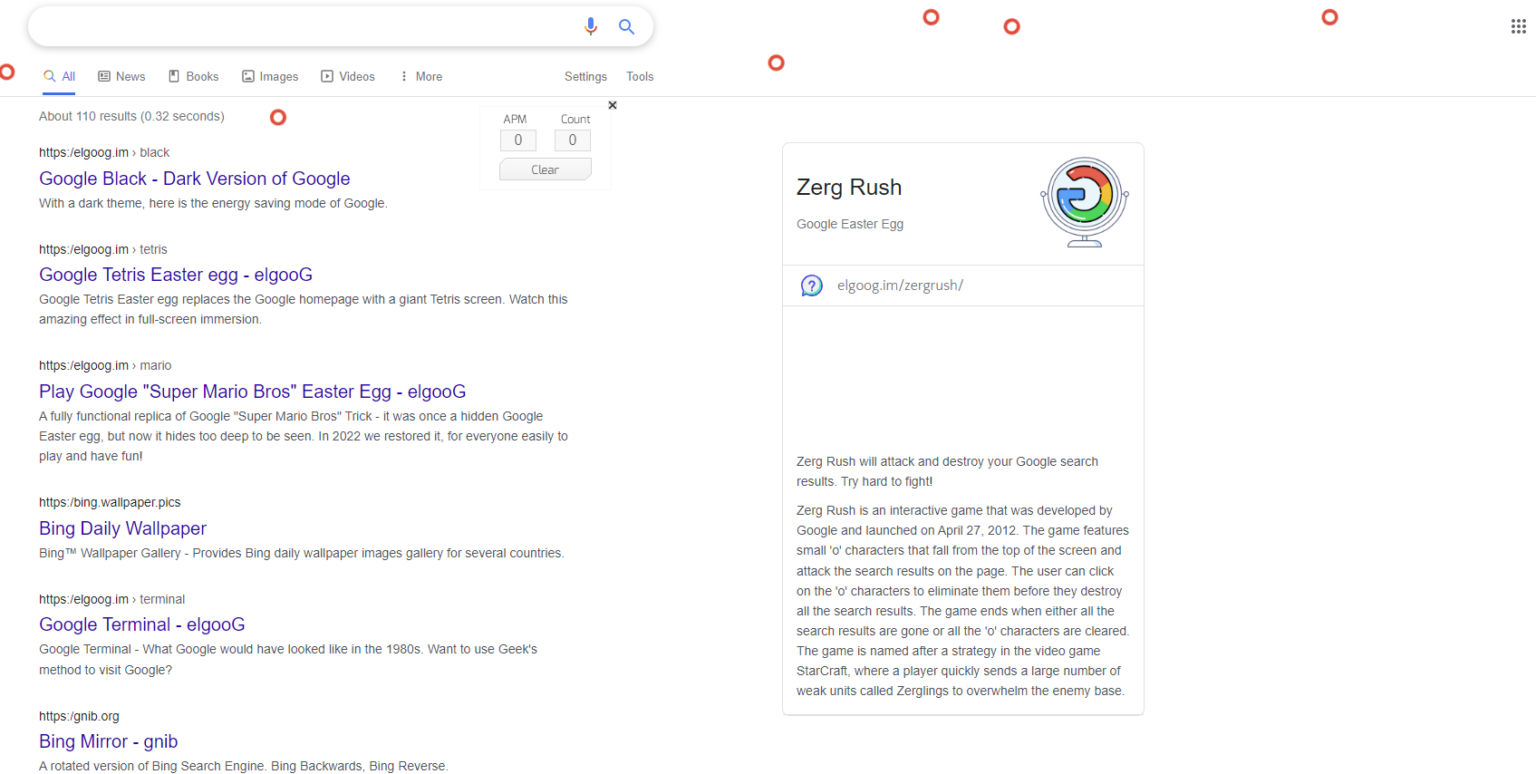Screen dimensions: 1536x774
Task: Open the search Tools options
Action: [x=639, y=76]
